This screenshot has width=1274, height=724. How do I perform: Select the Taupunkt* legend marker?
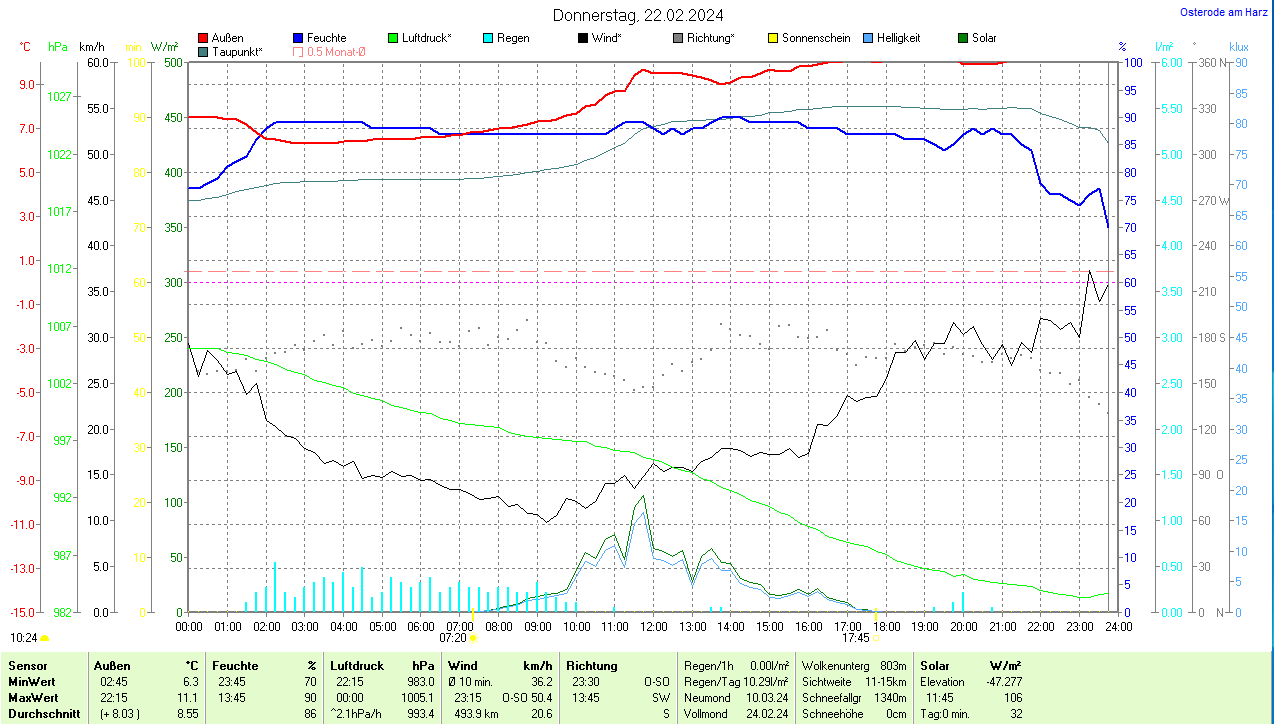[x=203, y=51]
